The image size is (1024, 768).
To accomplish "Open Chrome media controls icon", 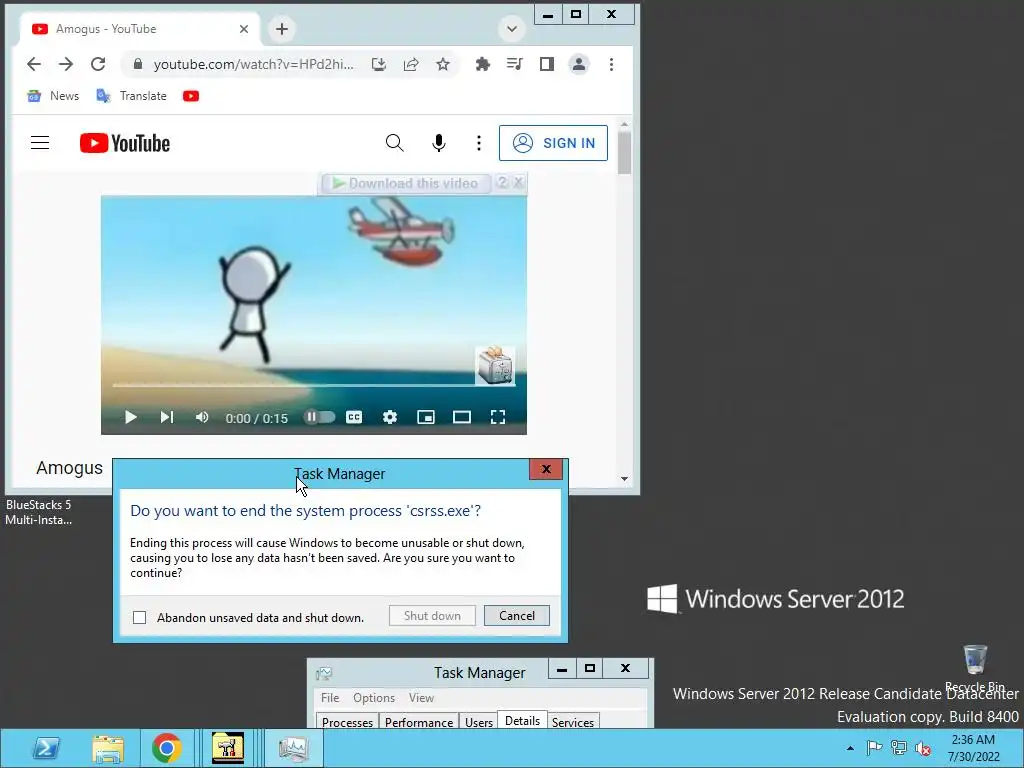I will [515, 64].
